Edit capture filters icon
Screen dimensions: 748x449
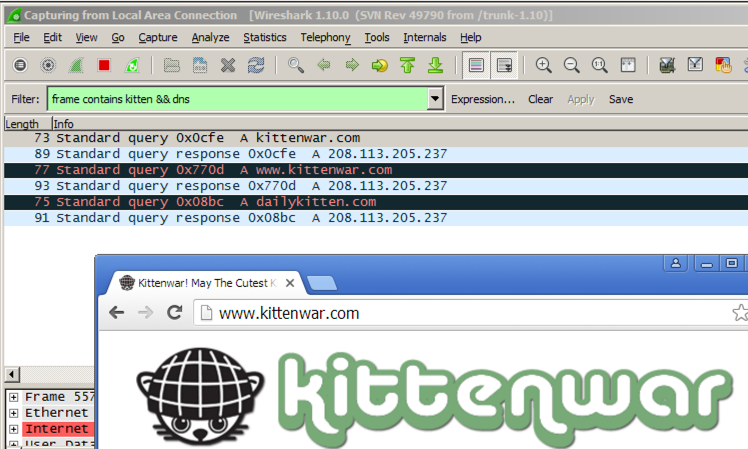tap(667, 65)
